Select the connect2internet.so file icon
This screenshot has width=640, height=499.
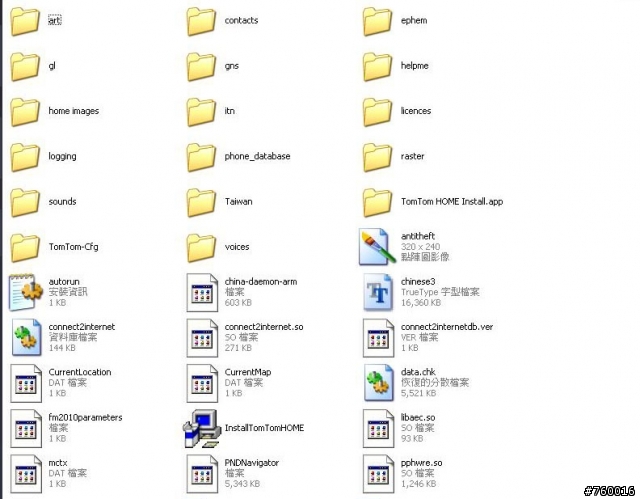[x=202, y=338]
